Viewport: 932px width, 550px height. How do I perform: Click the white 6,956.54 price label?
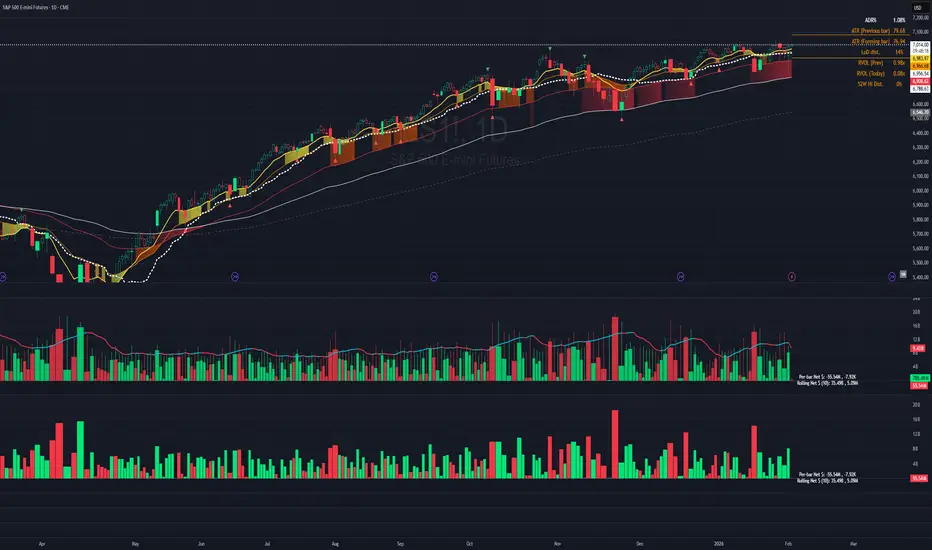point(921,74)
